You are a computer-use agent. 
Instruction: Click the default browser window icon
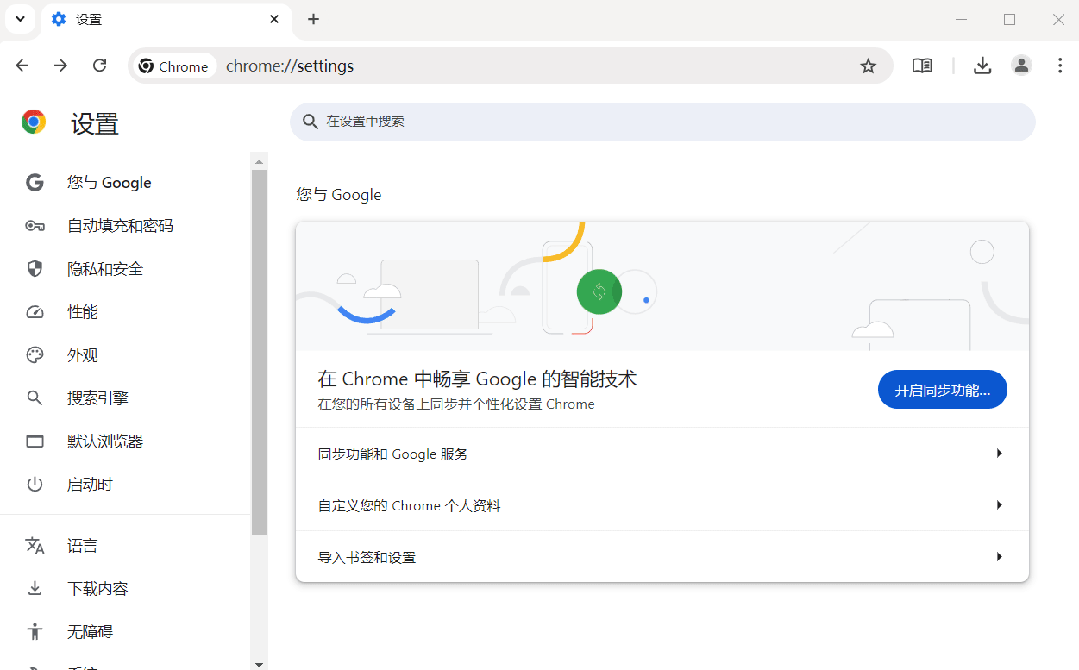[34, 441]
